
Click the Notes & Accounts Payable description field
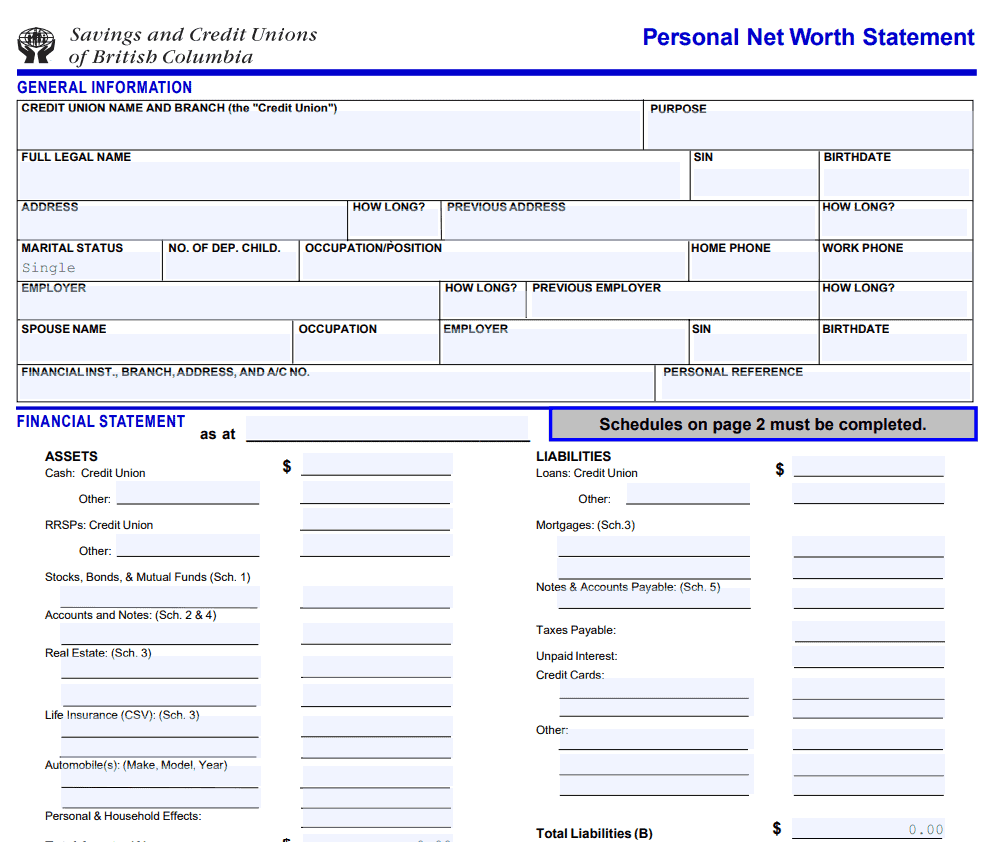(x=655, y=599)
